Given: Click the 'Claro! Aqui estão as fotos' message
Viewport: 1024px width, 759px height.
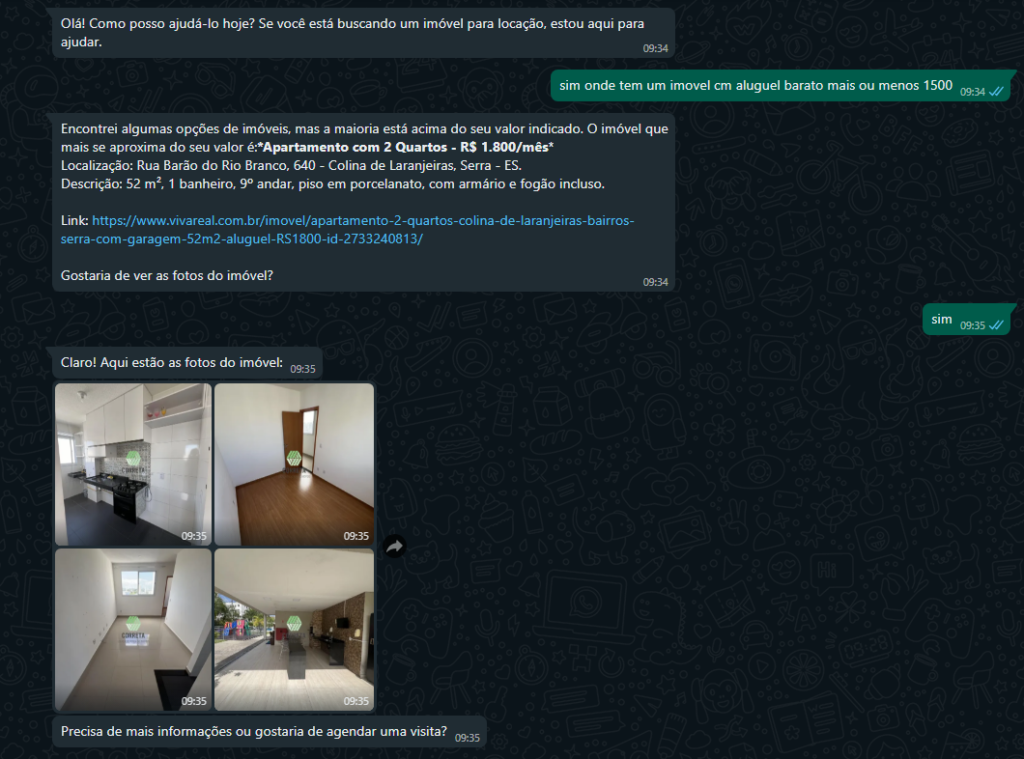Looking at the screenshot, I should pyautogui.click(x=187, y=363).
